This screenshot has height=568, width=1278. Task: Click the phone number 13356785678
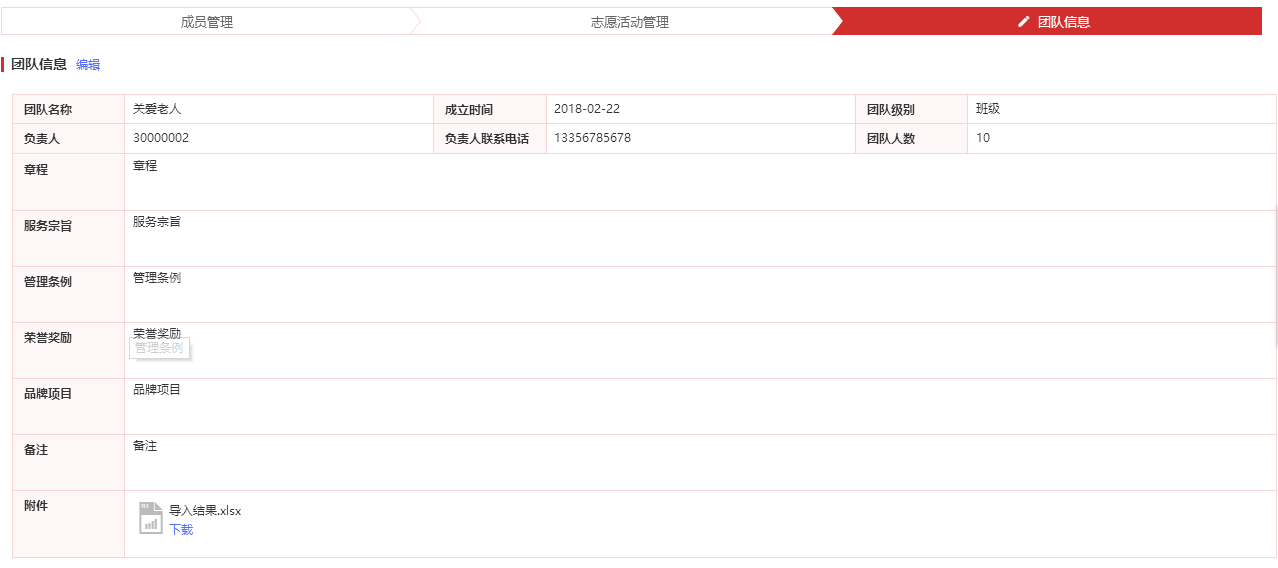(593, 138)
